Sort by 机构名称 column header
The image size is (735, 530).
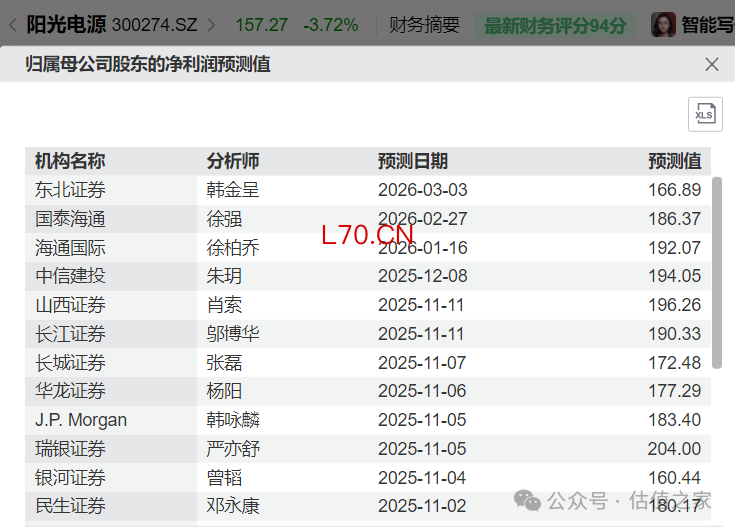[70, 161]
